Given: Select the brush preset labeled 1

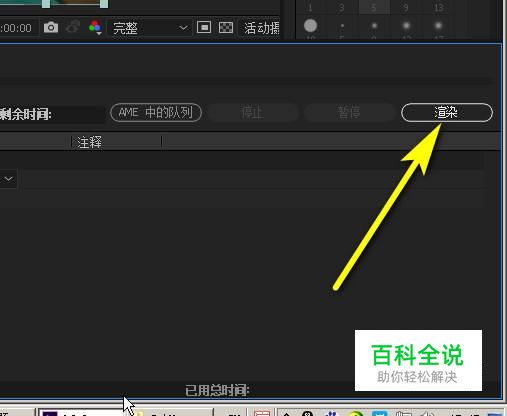Looking at the screenshot, I should tap(310, 7).
